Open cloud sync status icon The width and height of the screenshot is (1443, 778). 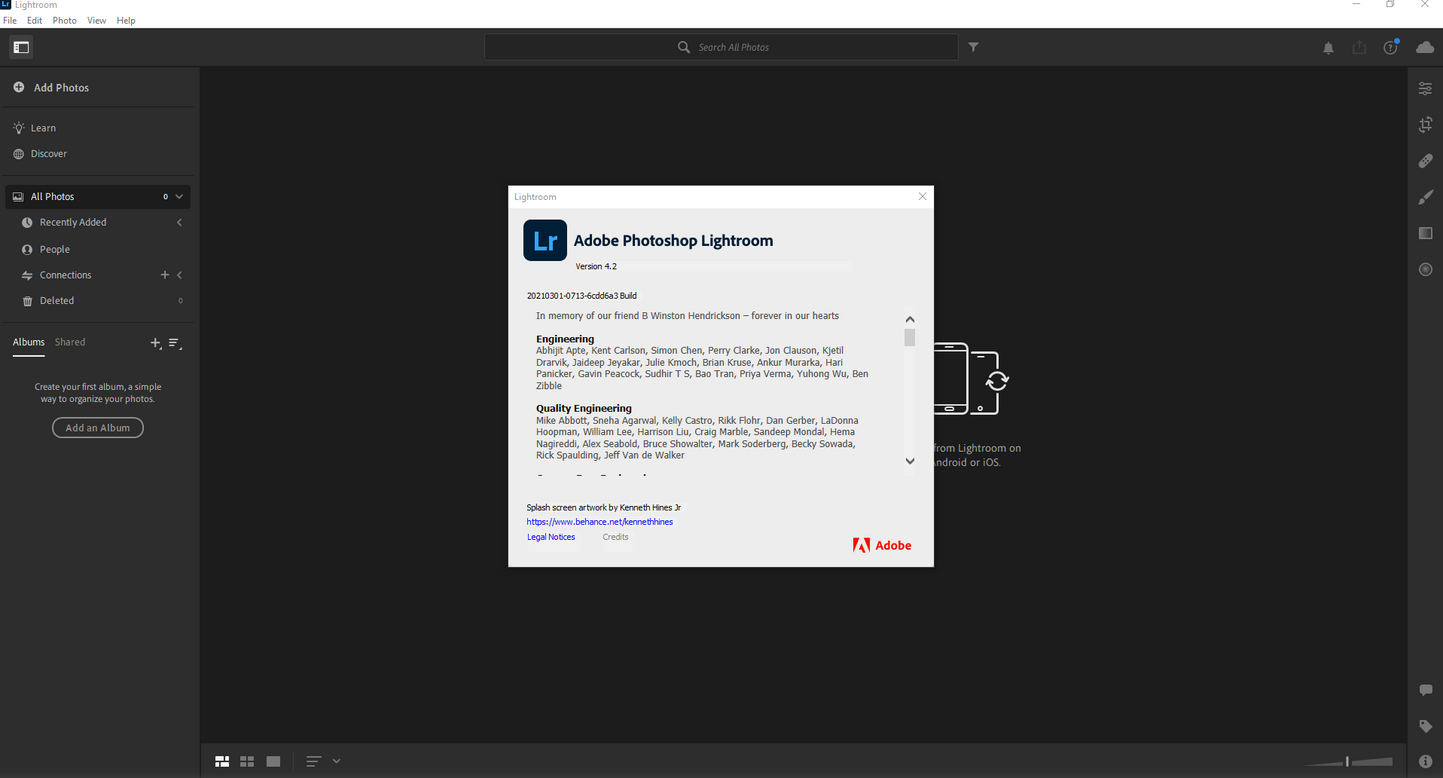tap(1425, 47)
